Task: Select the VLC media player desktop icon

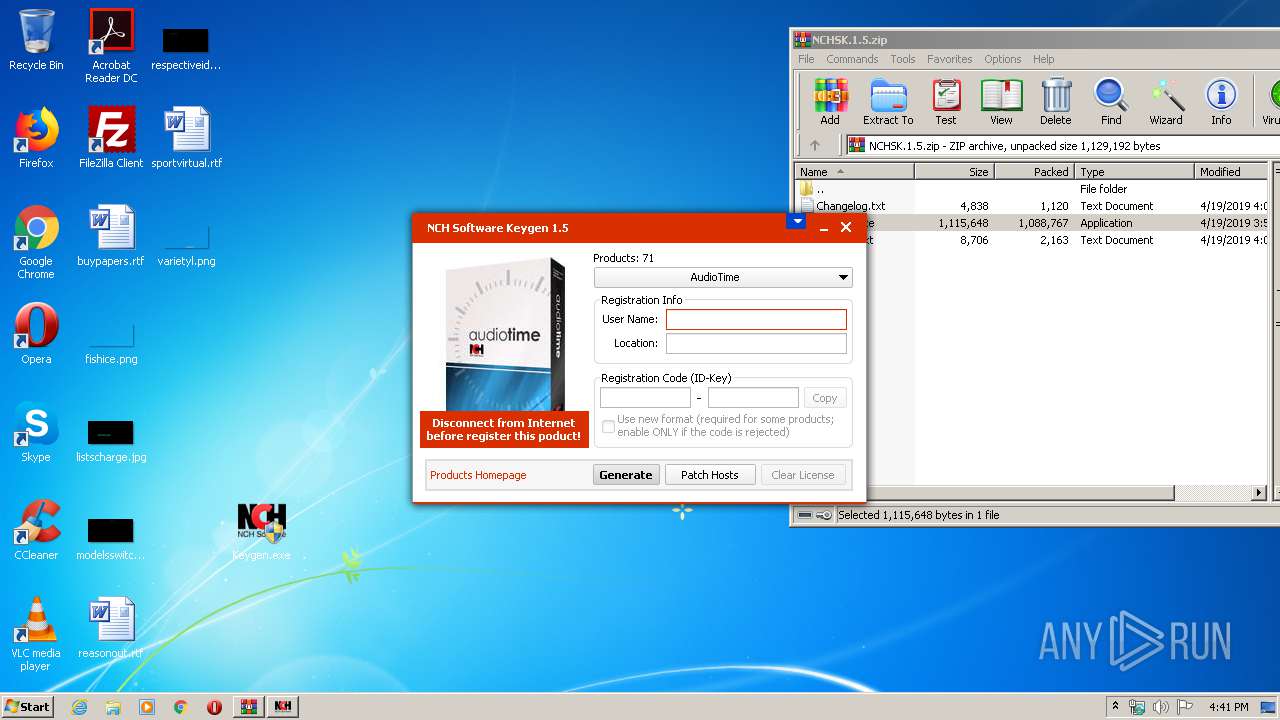Action: tap(36, 634)
